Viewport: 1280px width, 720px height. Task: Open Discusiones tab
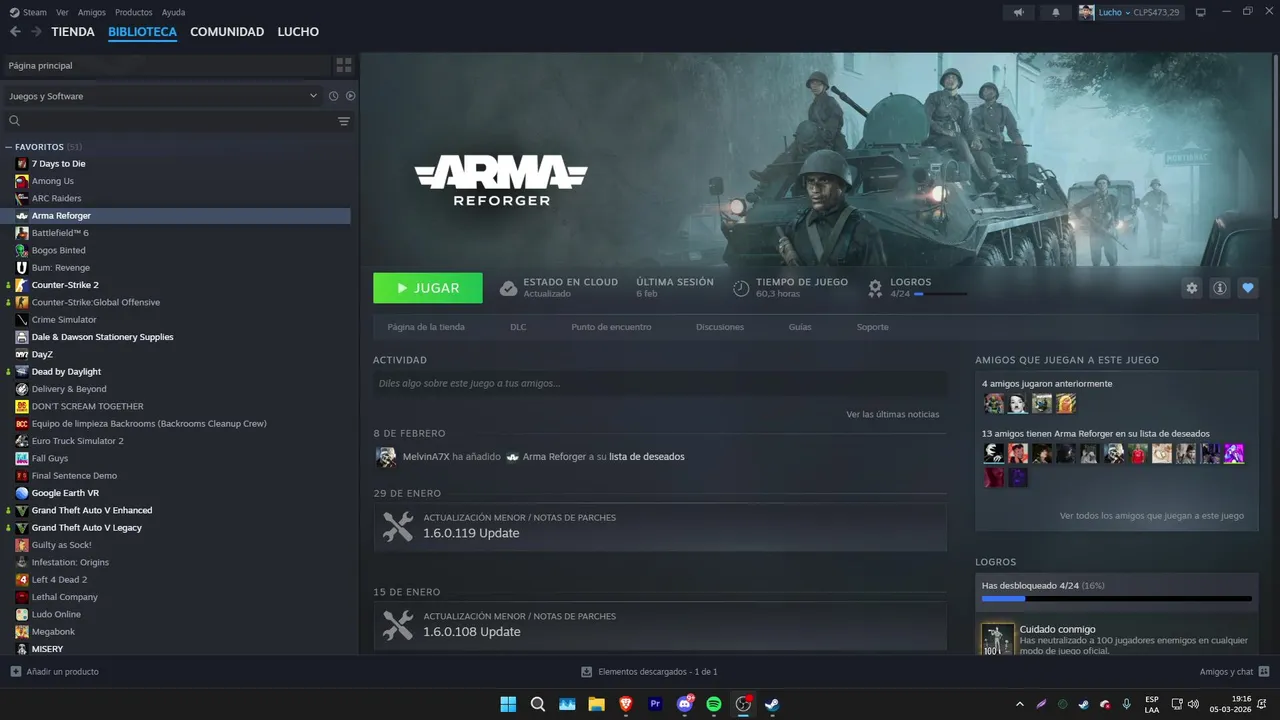point(720,327)
